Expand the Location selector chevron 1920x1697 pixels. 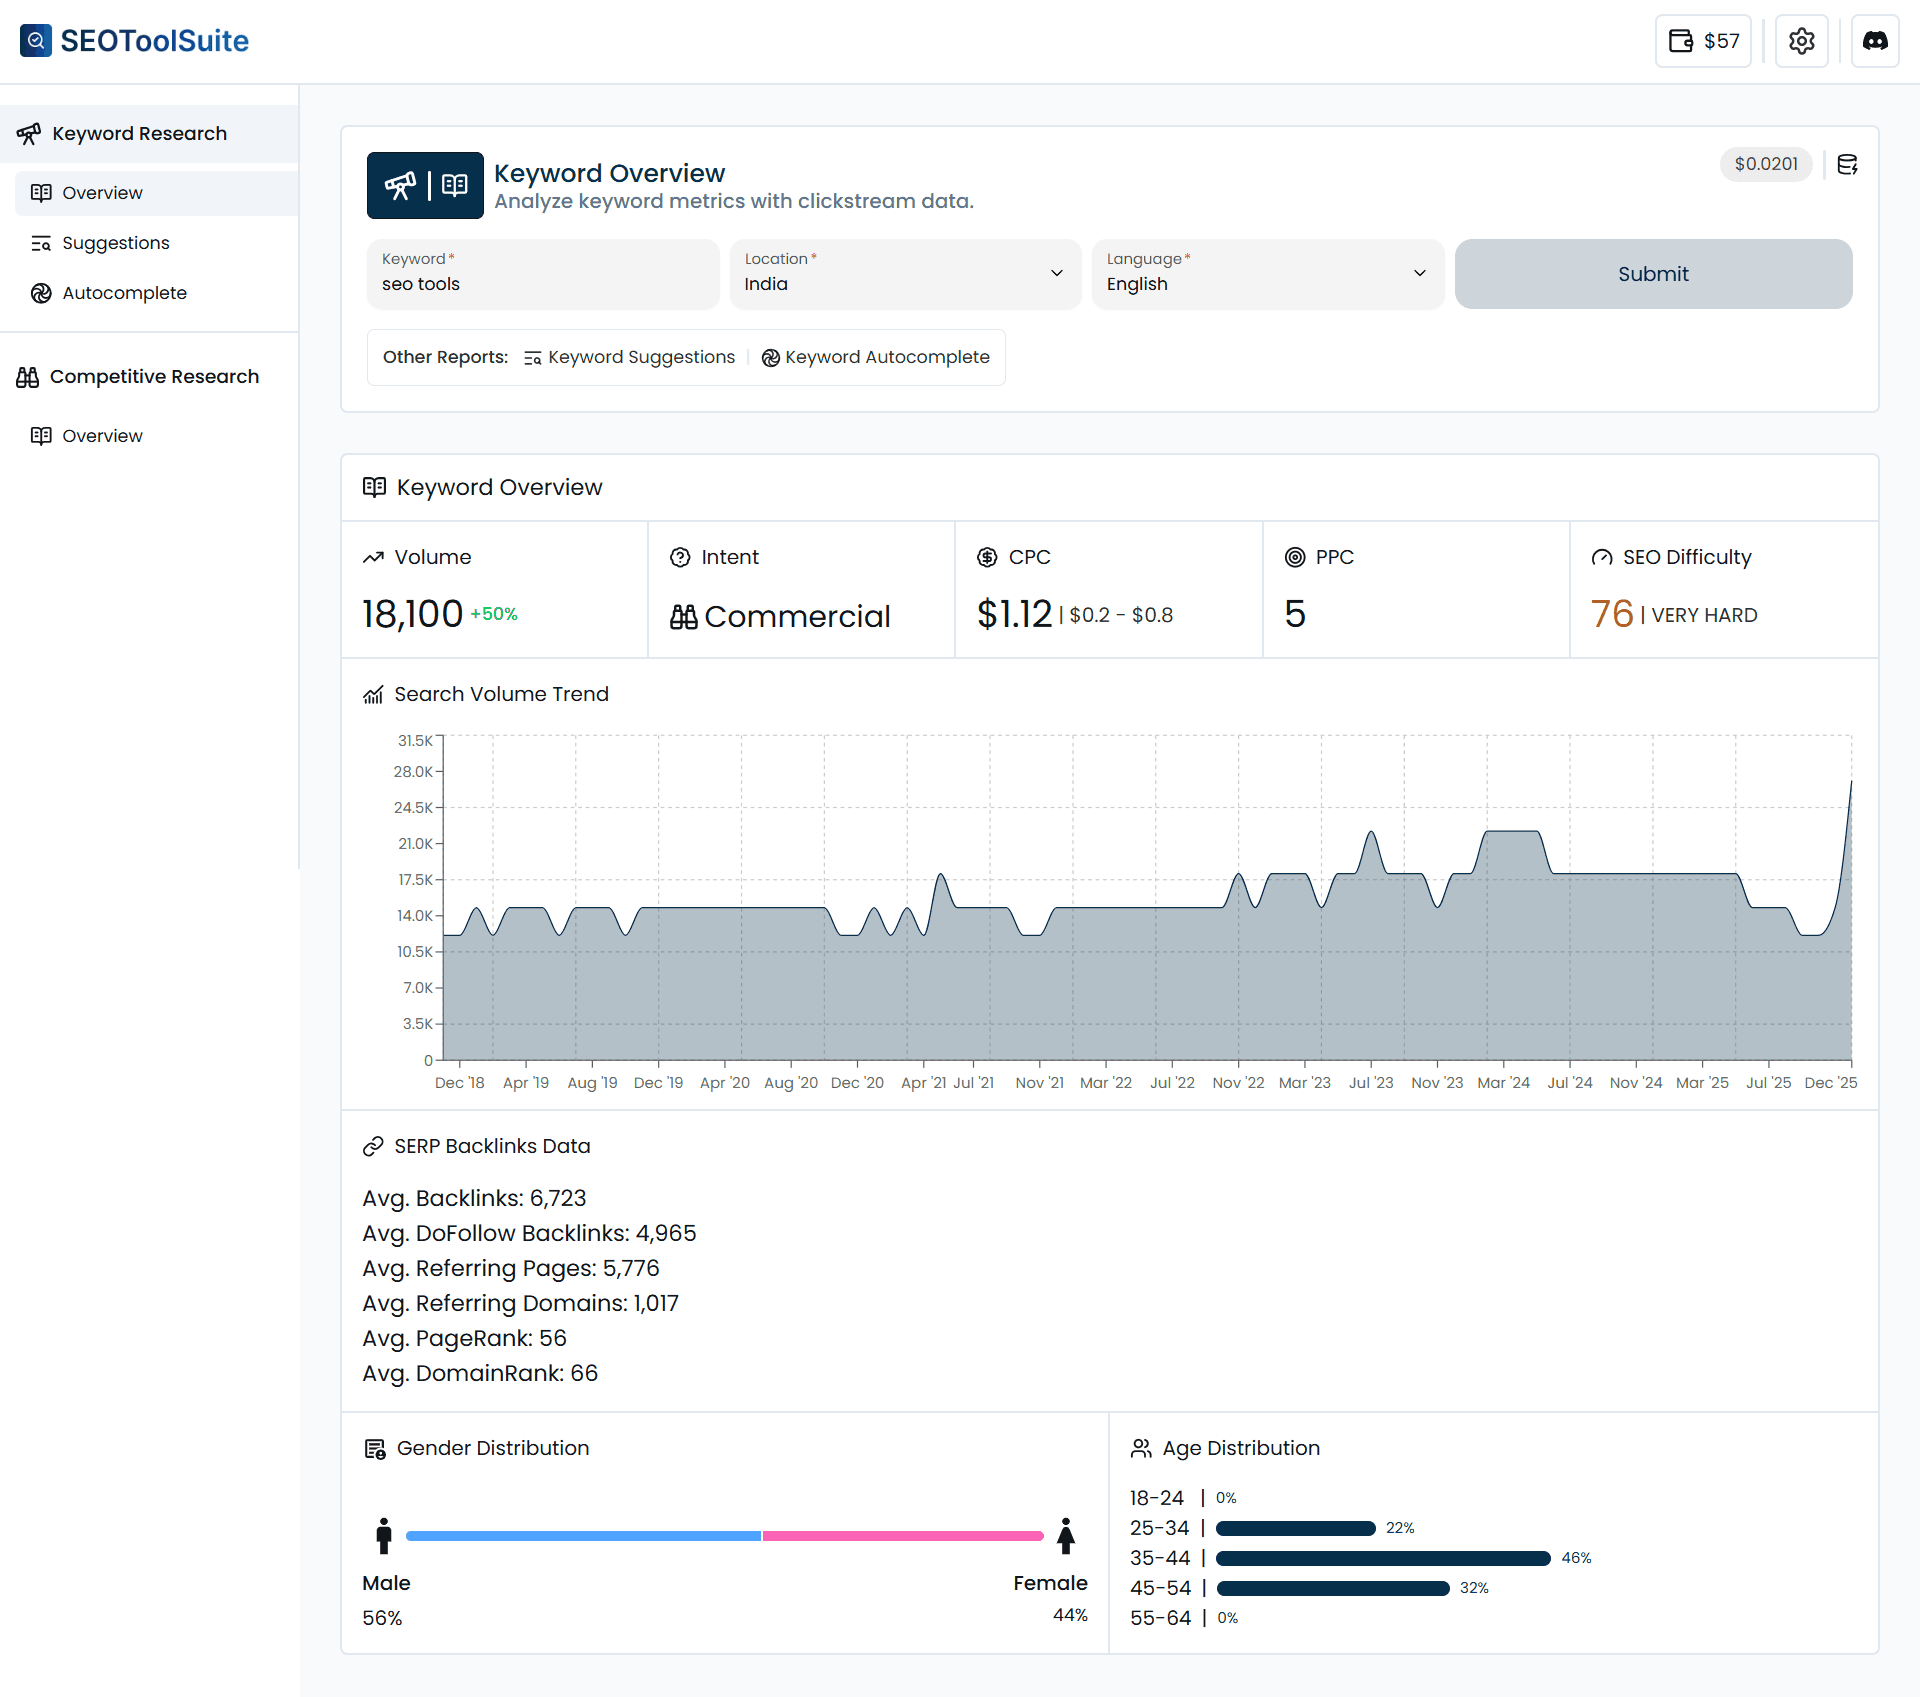tap(1057, 274)
